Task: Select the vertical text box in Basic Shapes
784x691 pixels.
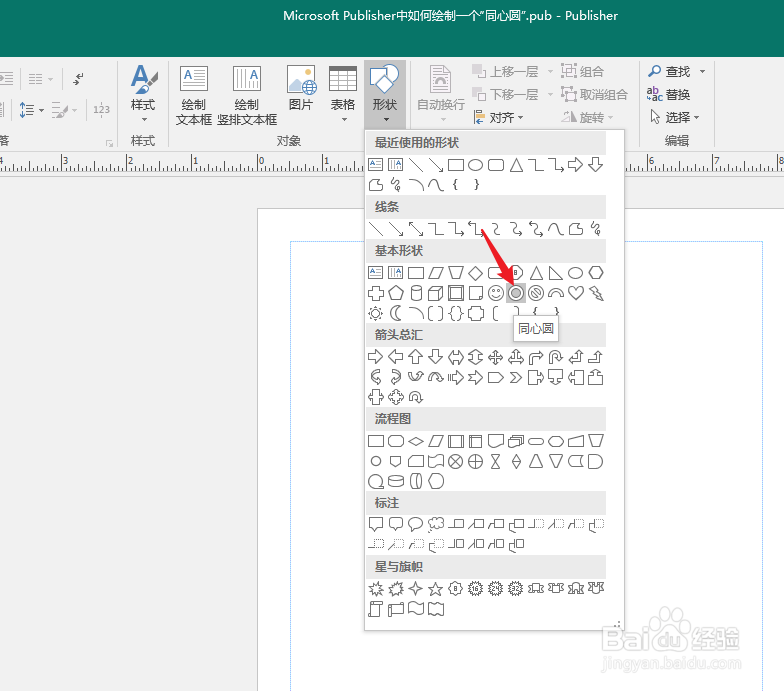Action: tap(396, 273)
